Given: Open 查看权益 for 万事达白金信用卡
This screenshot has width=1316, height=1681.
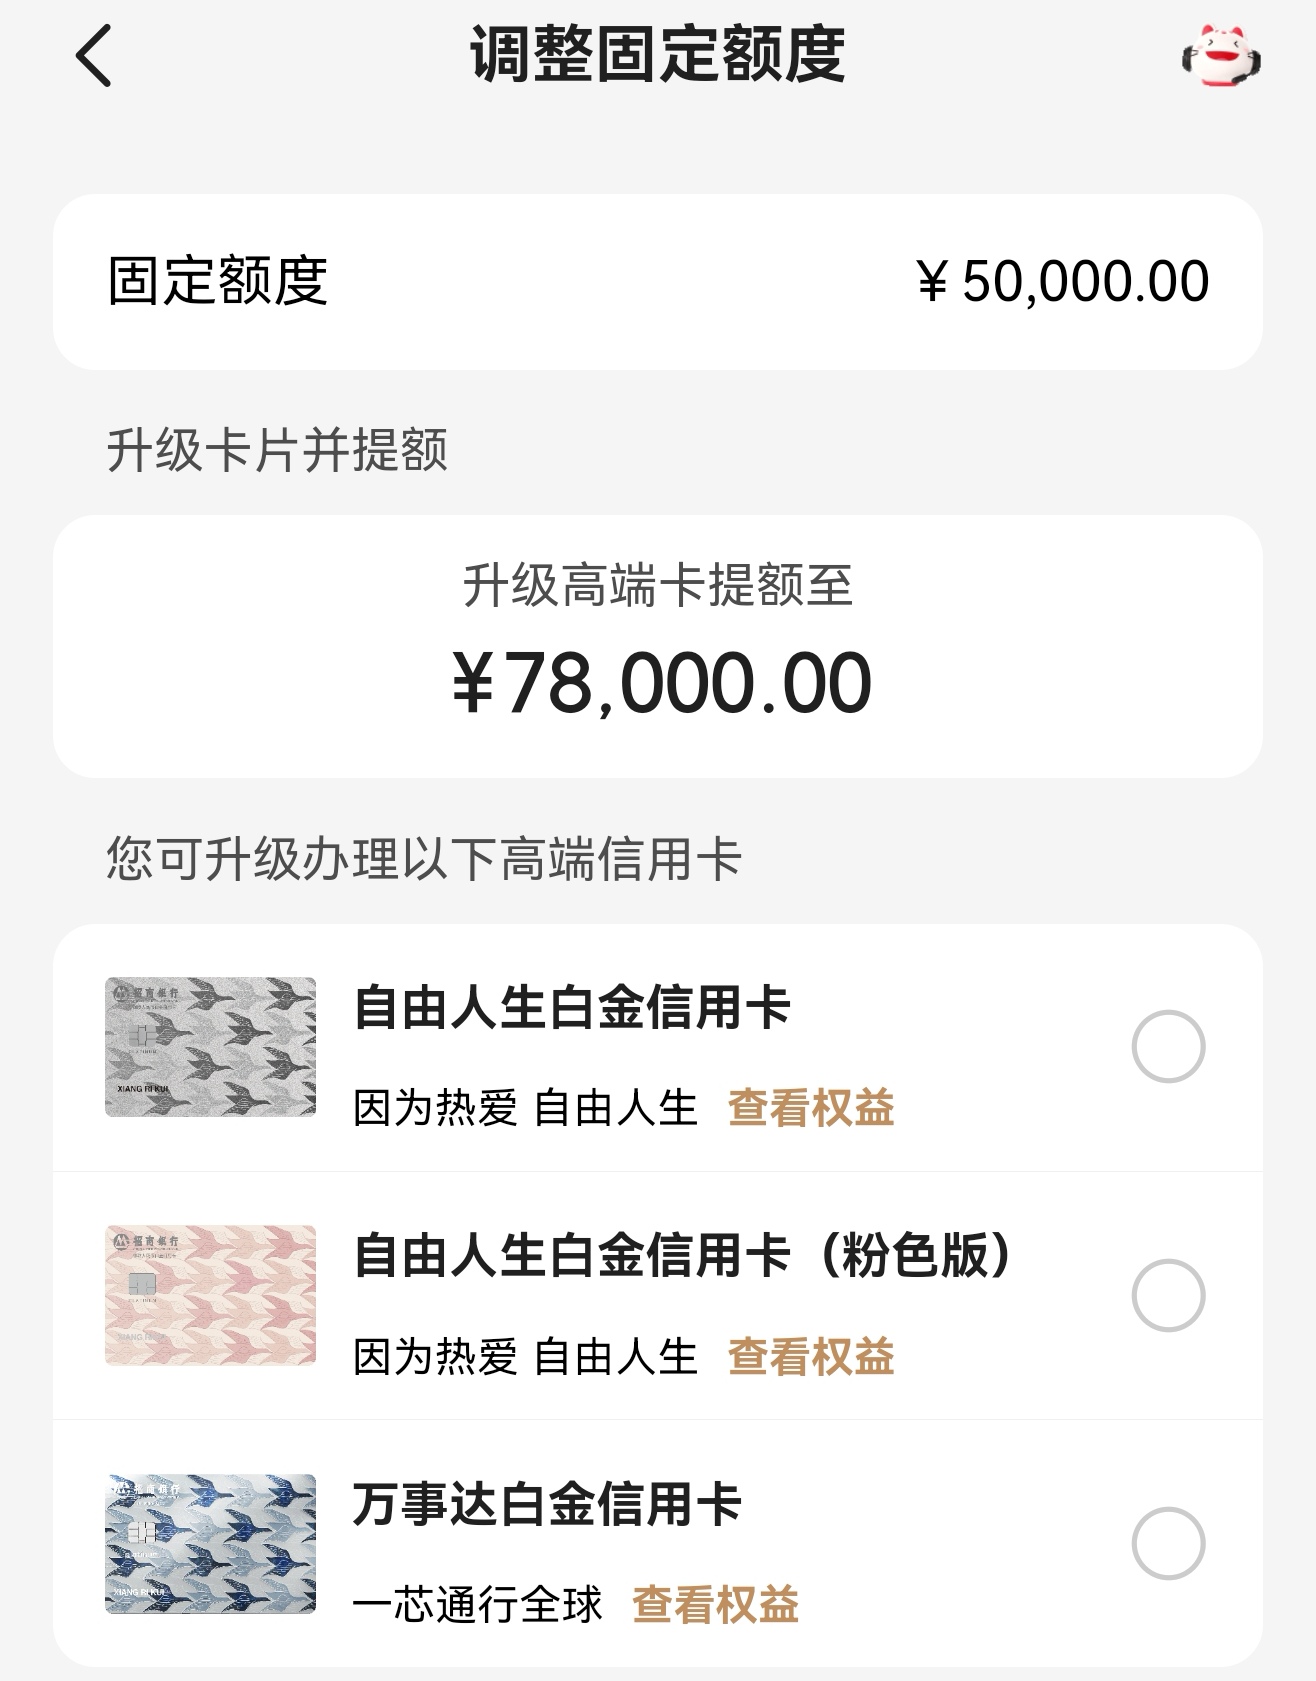Looking at the screenshot, I should click(x=715, y=1605).
